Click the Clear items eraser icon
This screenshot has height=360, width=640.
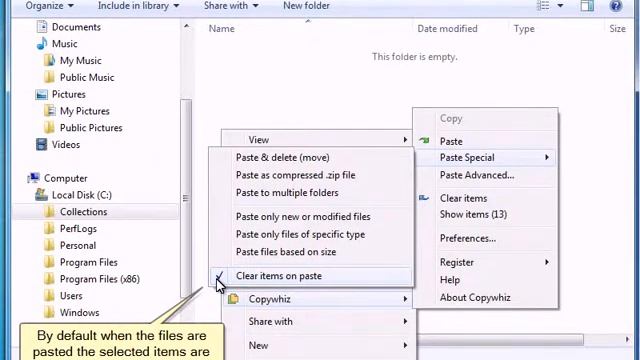(424, 198)
